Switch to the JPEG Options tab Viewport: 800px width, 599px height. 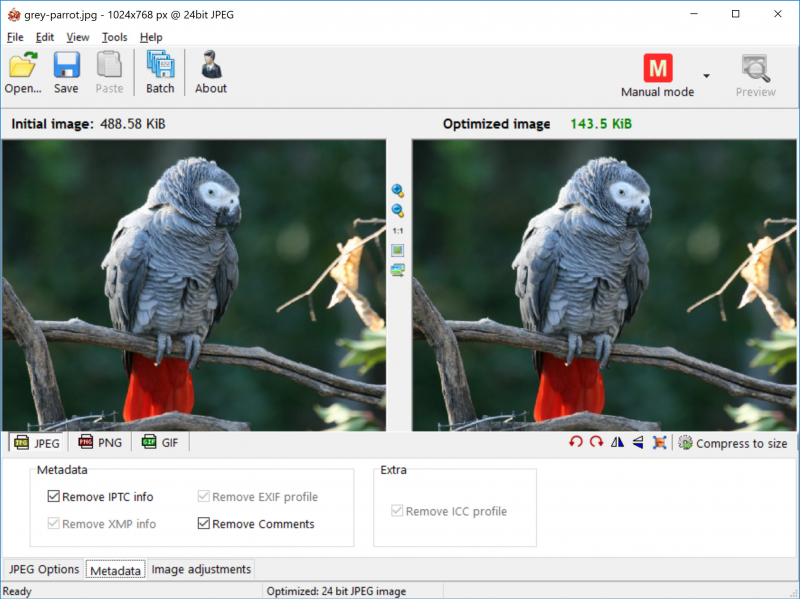click(x=44, y=569)
